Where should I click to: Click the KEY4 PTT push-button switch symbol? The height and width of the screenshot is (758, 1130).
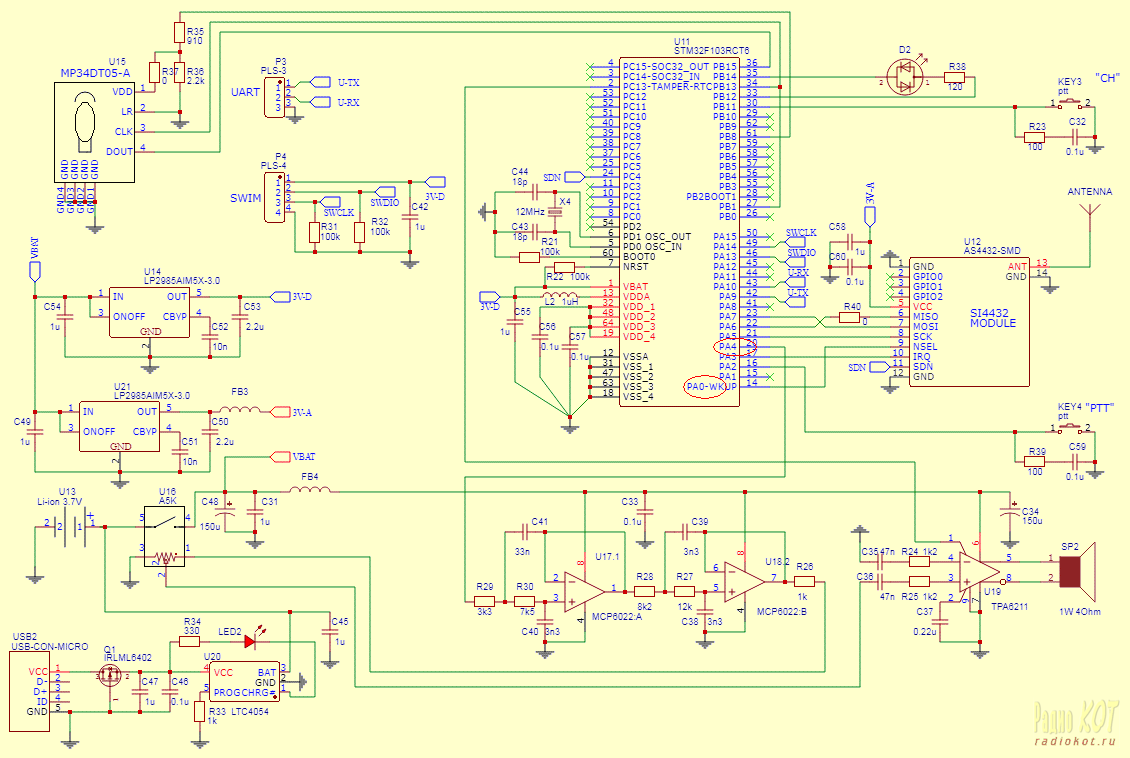pos(1071,428)
